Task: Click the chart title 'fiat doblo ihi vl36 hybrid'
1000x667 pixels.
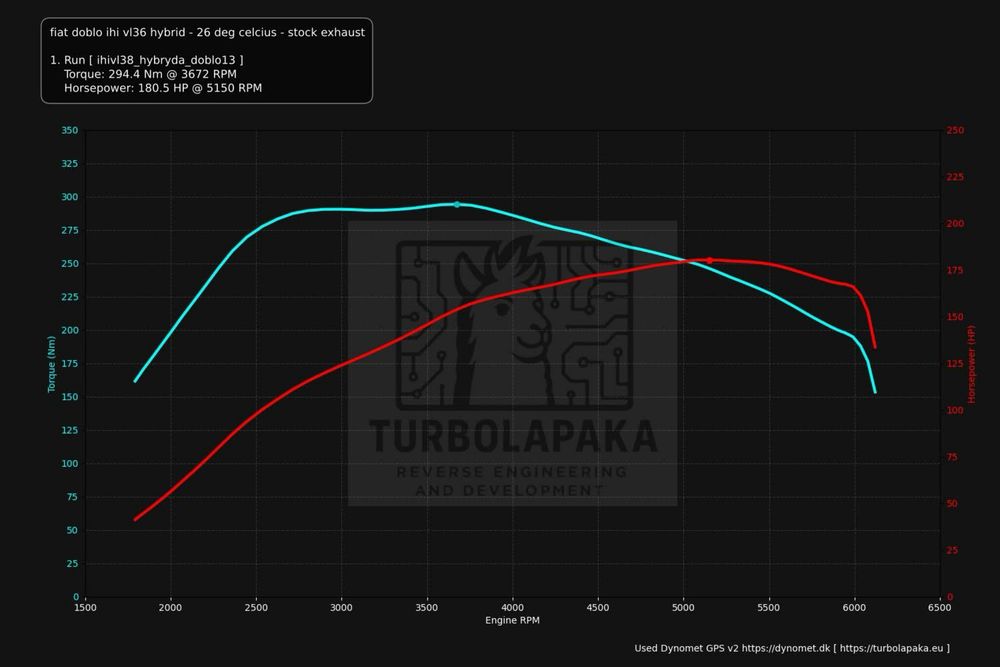Action: coord(118,33)
